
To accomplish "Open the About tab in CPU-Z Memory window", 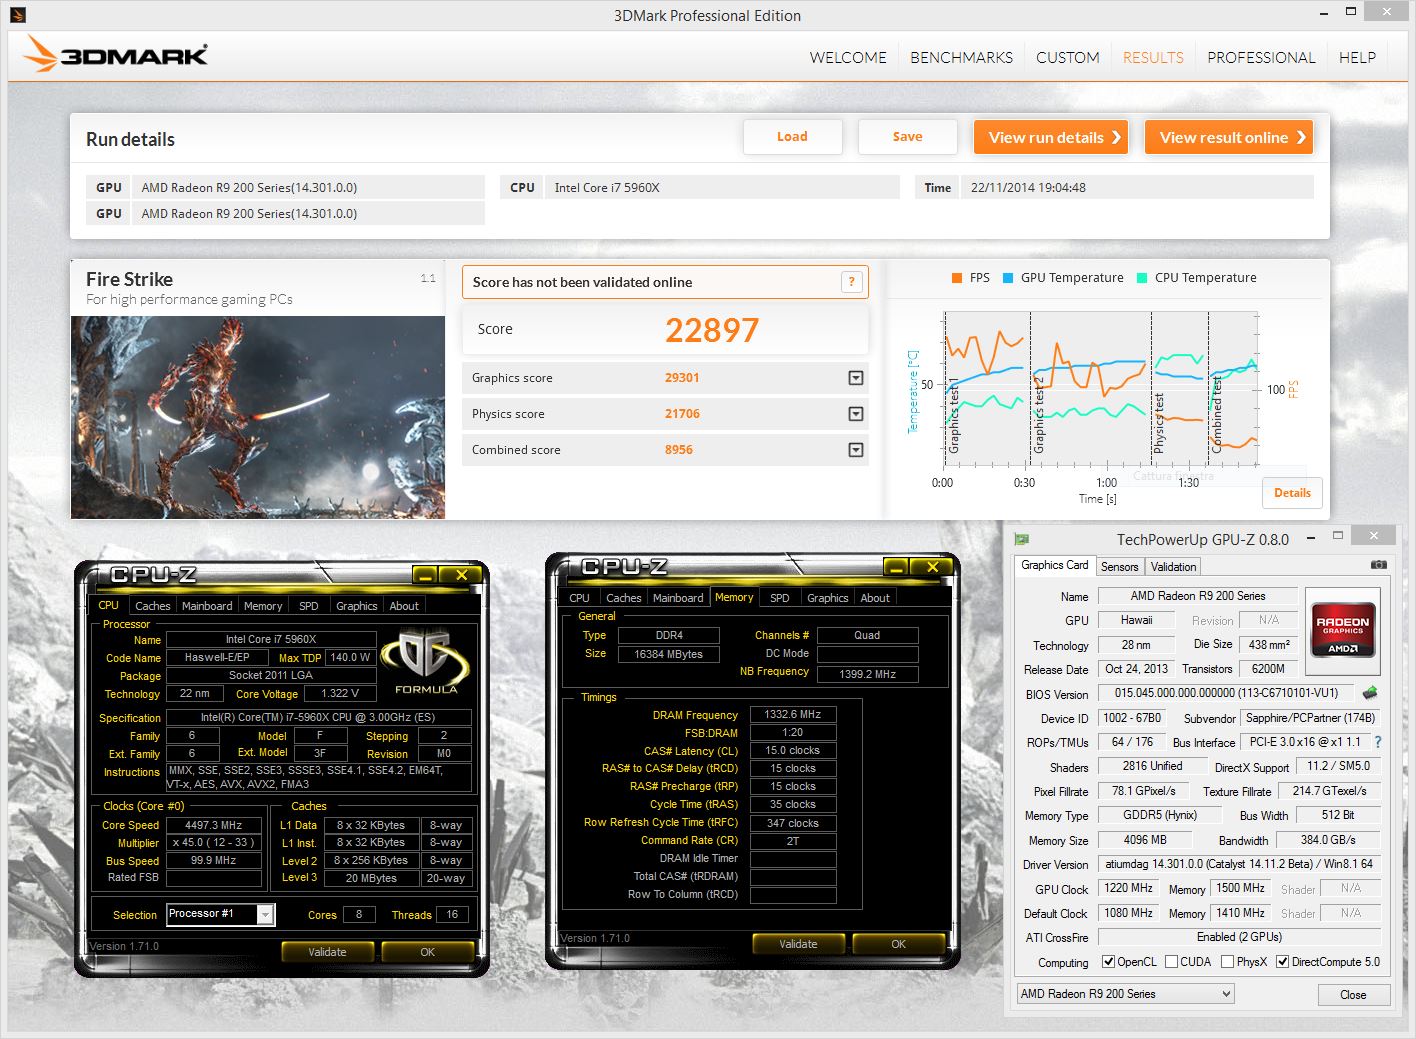I will (x=875, y=597).
